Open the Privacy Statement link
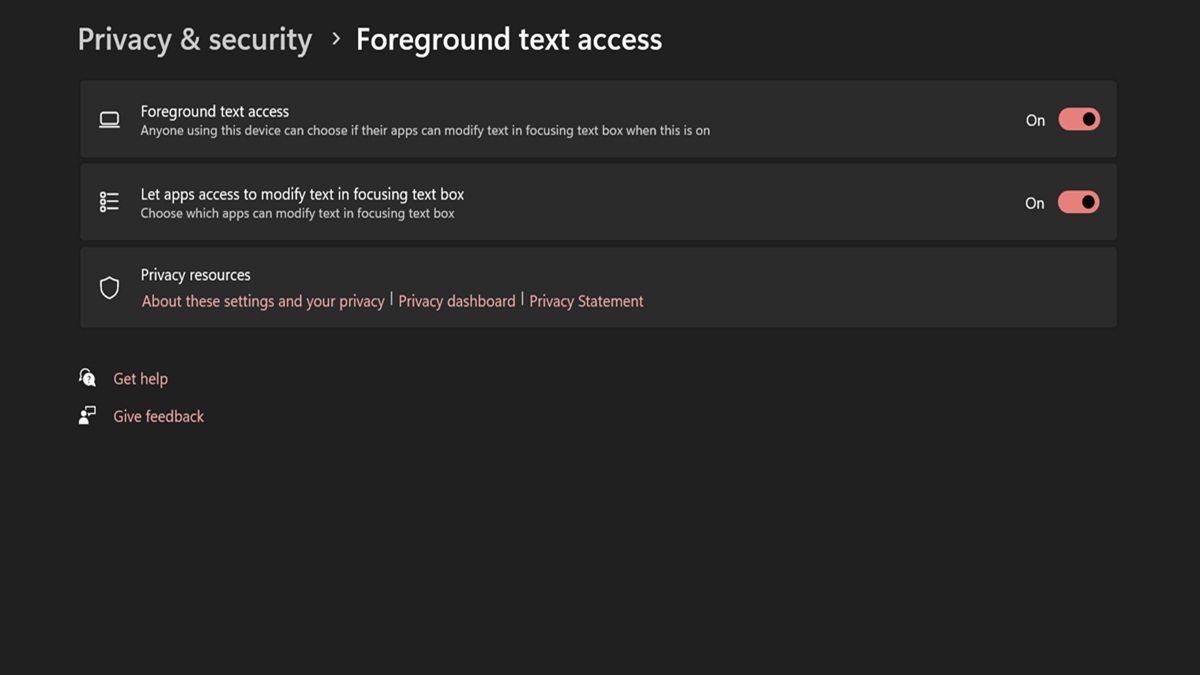The image size is (1200, 675). [x=586, y=301]
